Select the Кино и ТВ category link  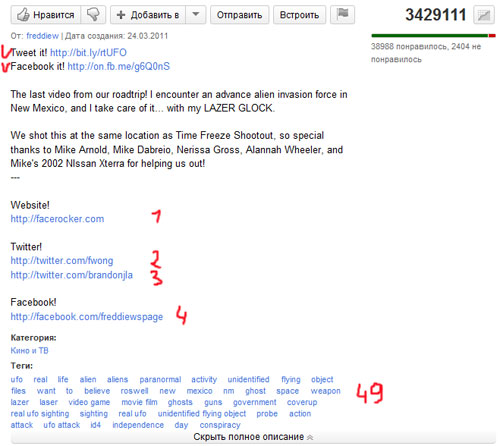(30, 351)
